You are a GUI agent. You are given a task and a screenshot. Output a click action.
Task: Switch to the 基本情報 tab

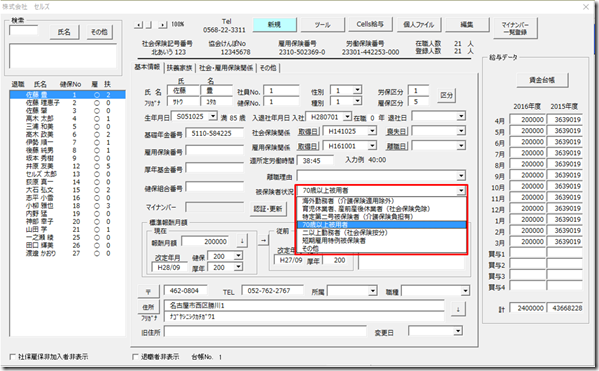click(147, 67)
